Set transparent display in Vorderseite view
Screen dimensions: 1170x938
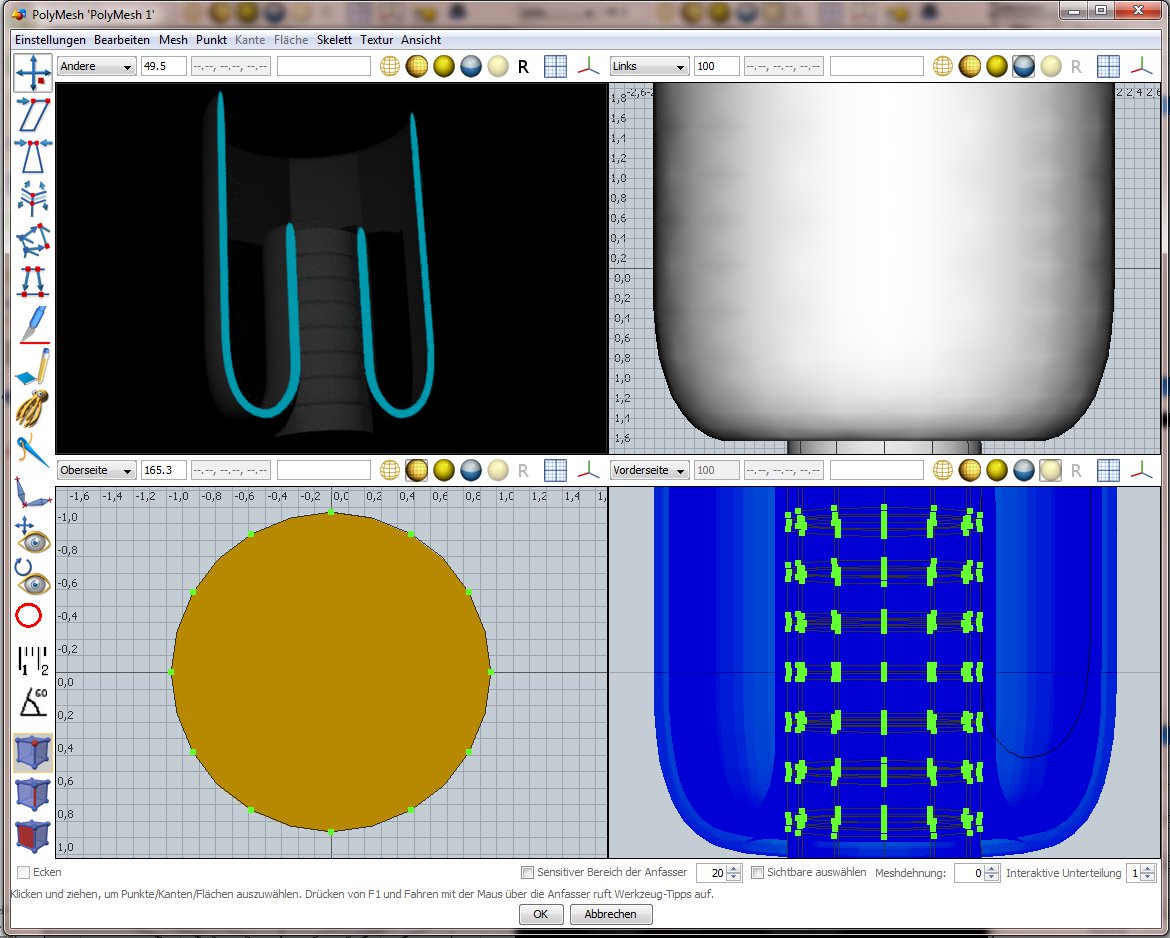pyautogui.click(x=1051, y=470)
